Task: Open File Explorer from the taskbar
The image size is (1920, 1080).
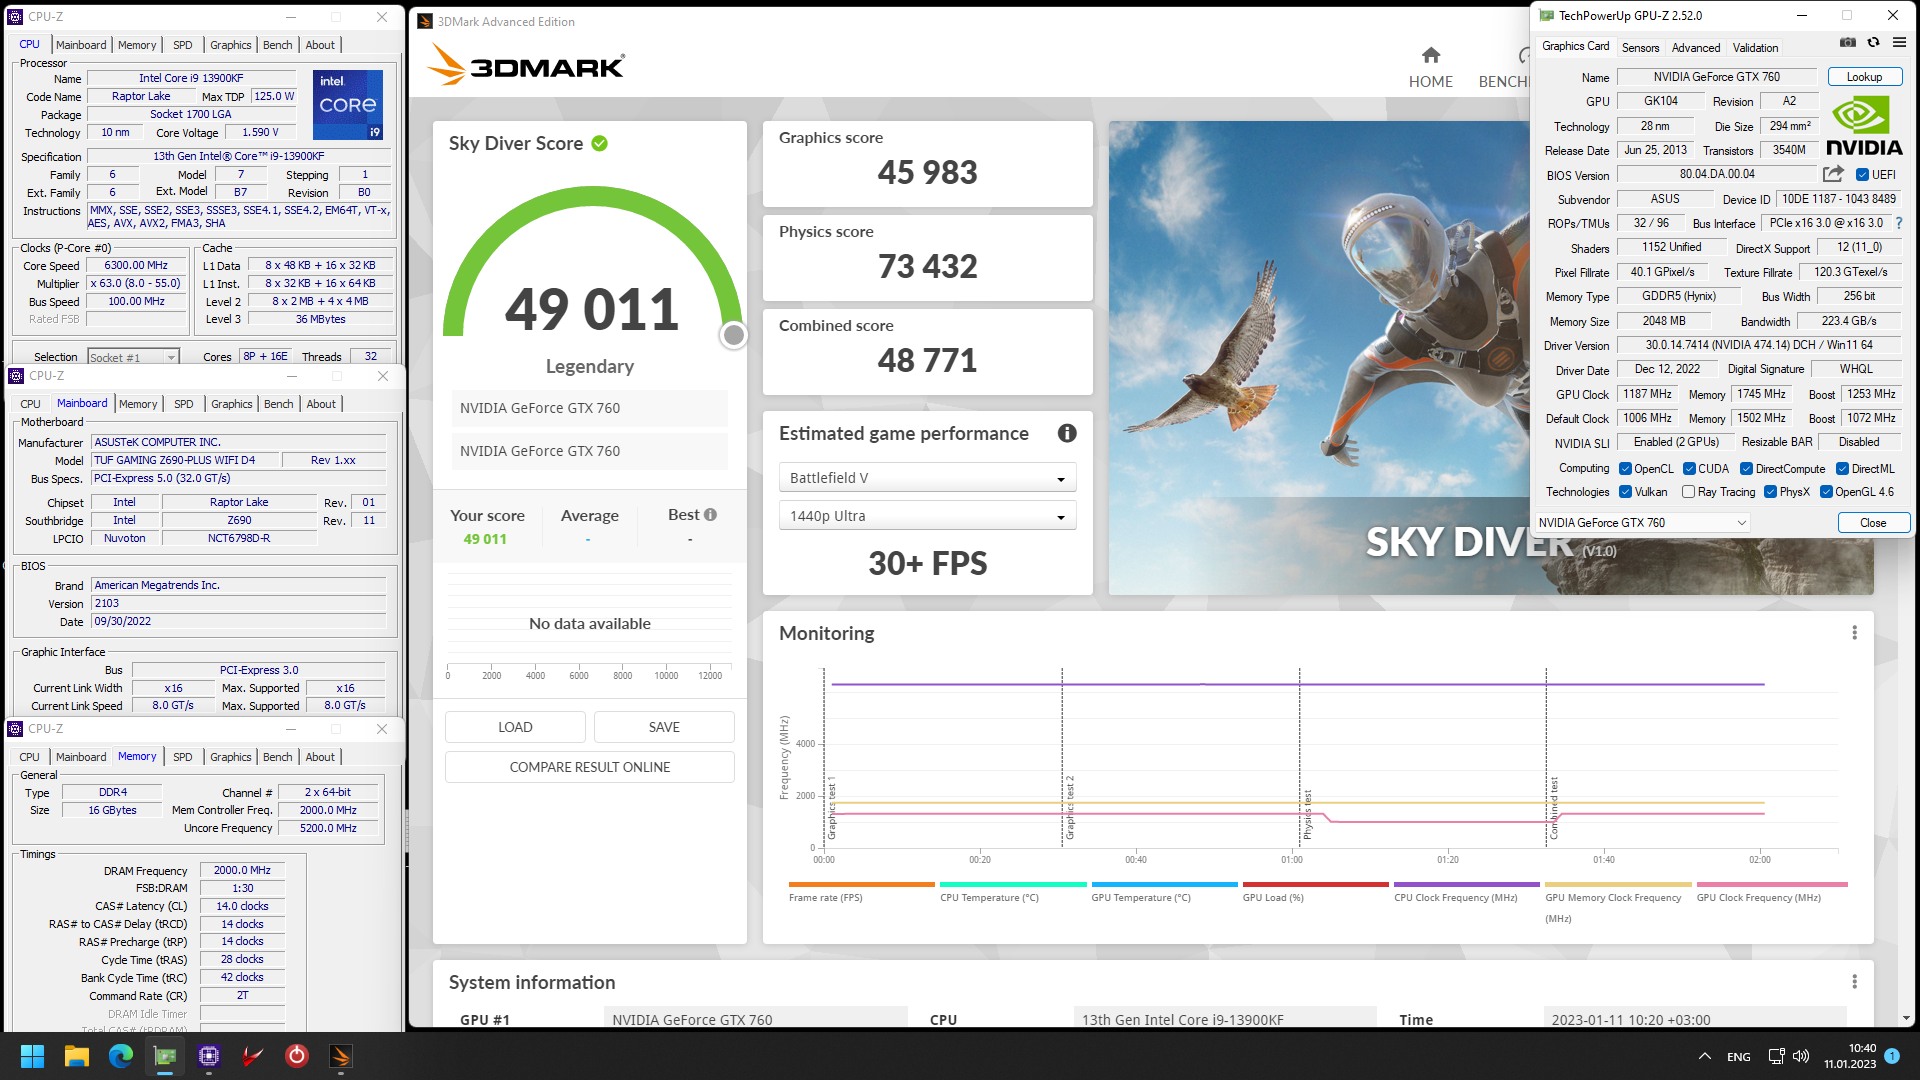Action: pos(77,1056)
